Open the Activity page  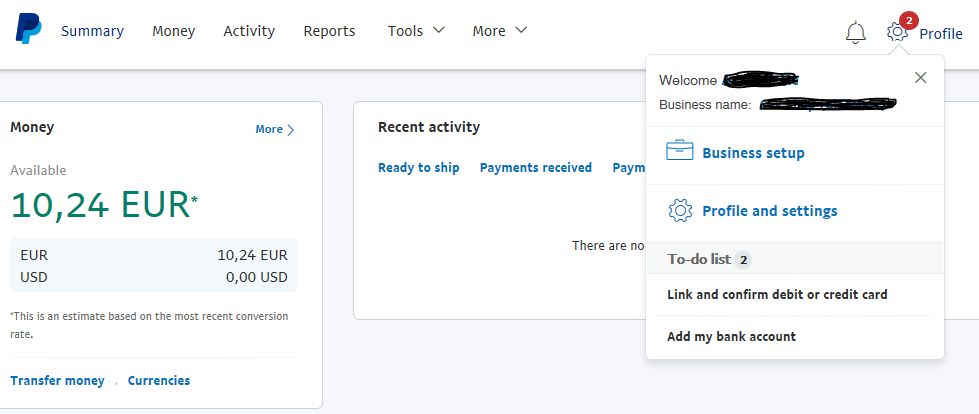(x=249, y=31)
